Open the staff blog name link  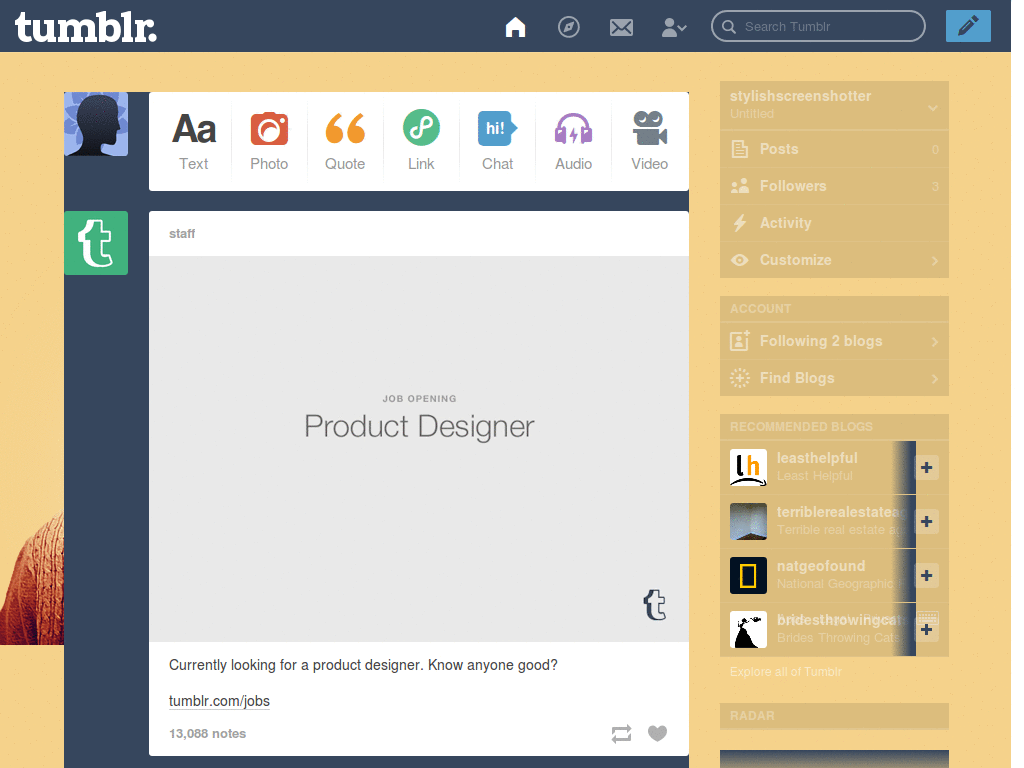182,234
